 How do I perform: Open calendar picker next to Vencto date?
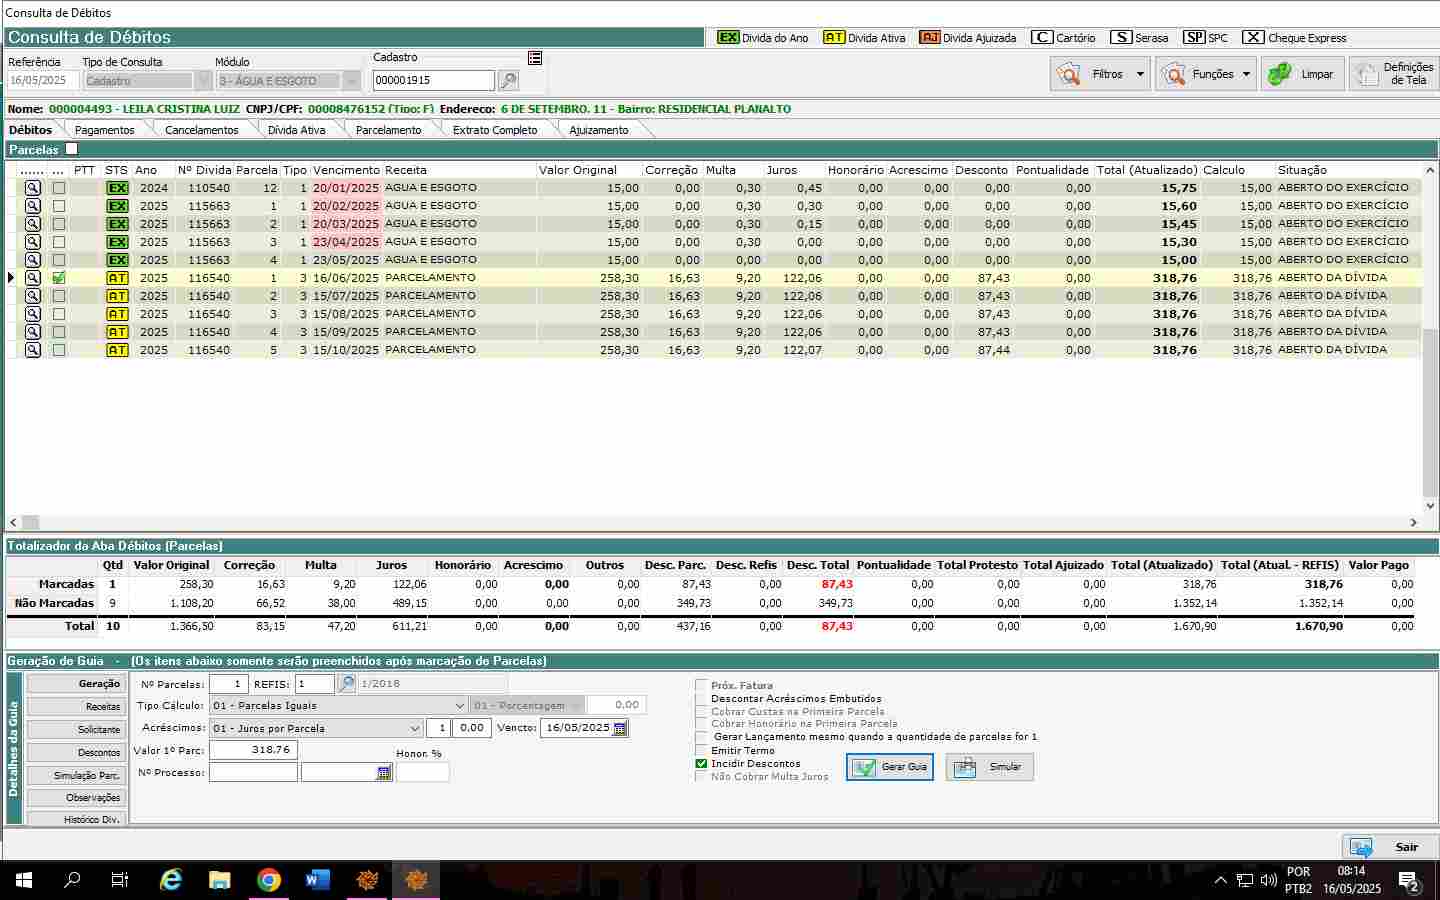[620, 728]
